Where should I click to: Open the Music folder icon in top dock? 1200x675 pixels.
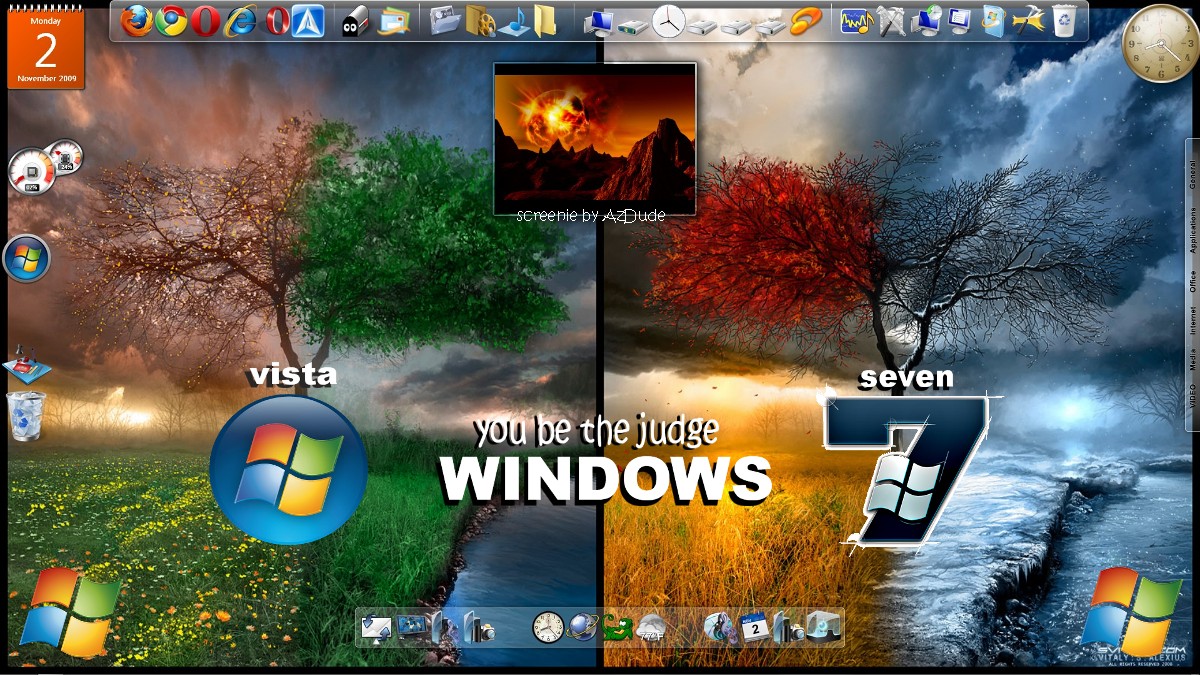pyautogui.click(x=515, y=20)
